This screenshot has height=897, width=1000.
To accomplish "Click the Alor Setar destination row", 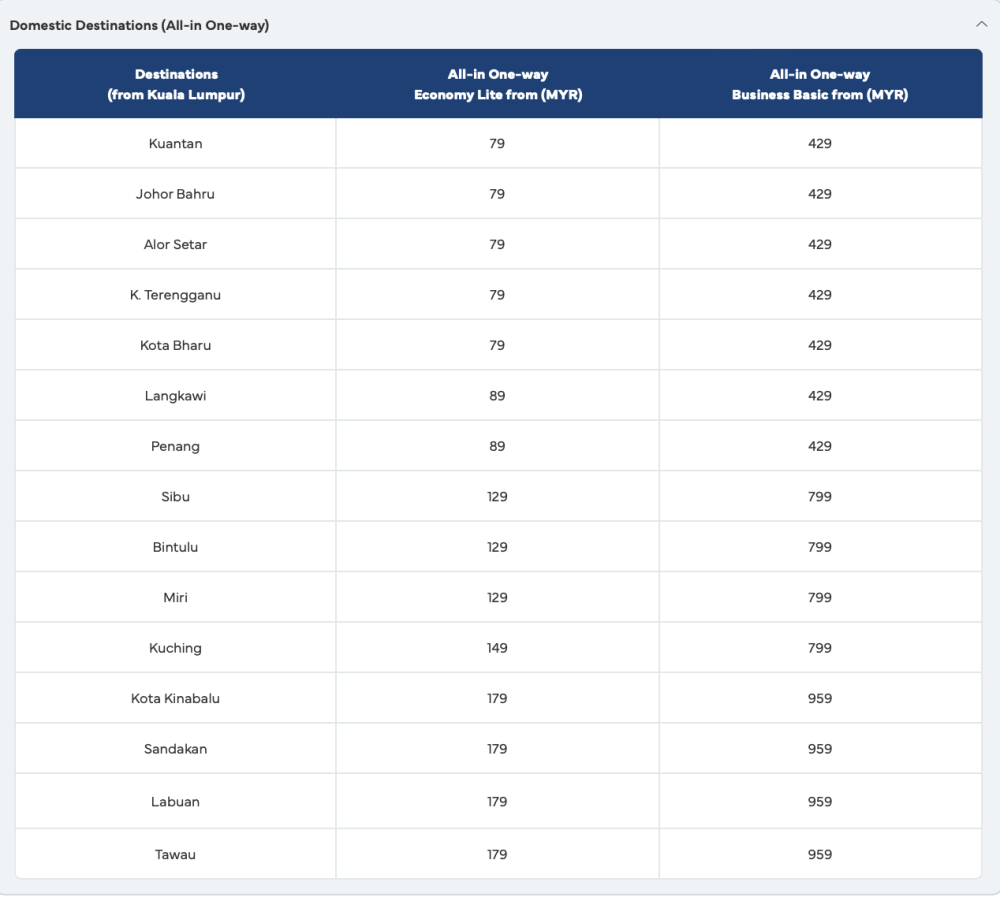I will coord(176,245).
